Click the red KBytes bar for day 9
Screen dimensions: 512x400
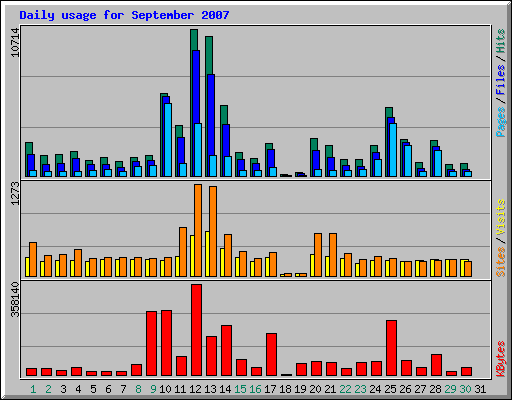[x=151, y=344]
